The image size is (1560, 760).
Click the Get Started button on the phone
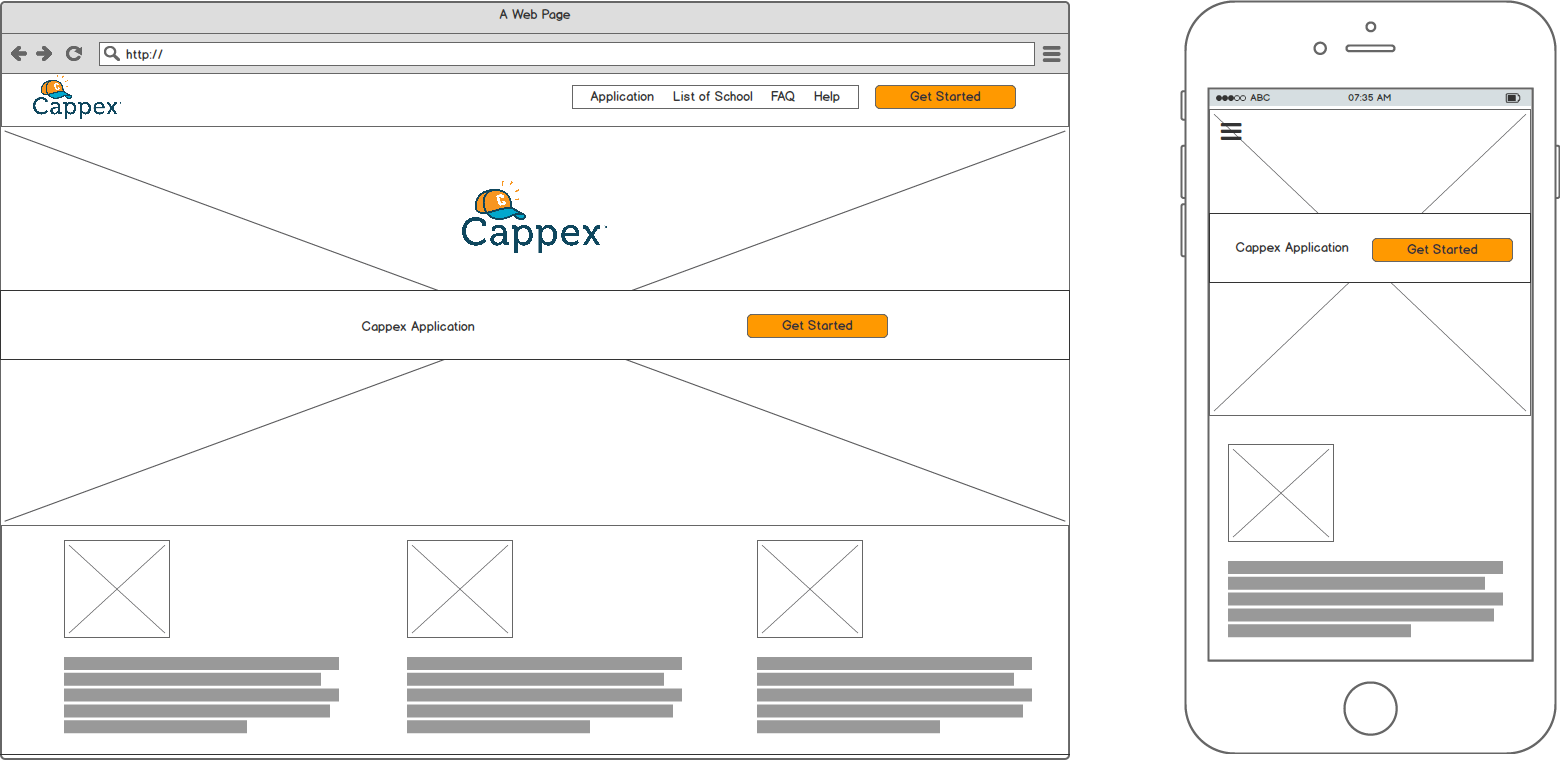pos(1442,250)
